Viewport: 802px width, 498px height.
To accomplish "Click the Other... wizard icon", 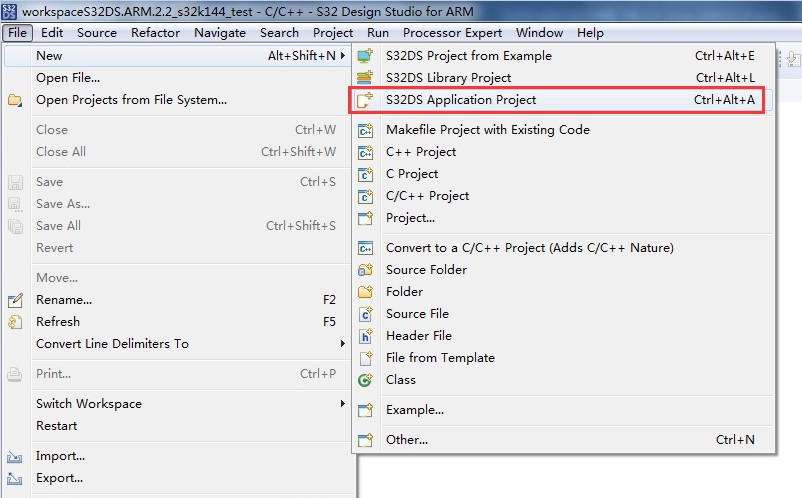I will click(x=365, y=440).
